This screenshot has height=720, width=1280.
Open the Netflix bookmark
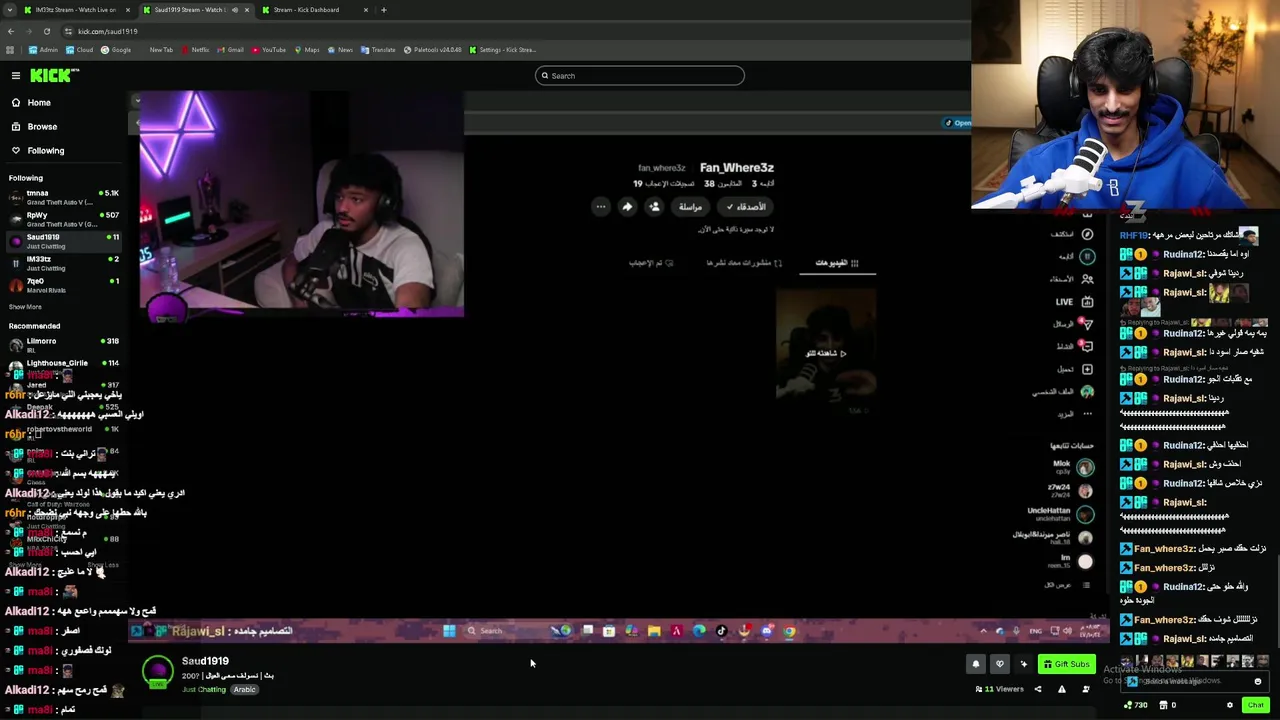pyautogui.click(x=195, y=50)
